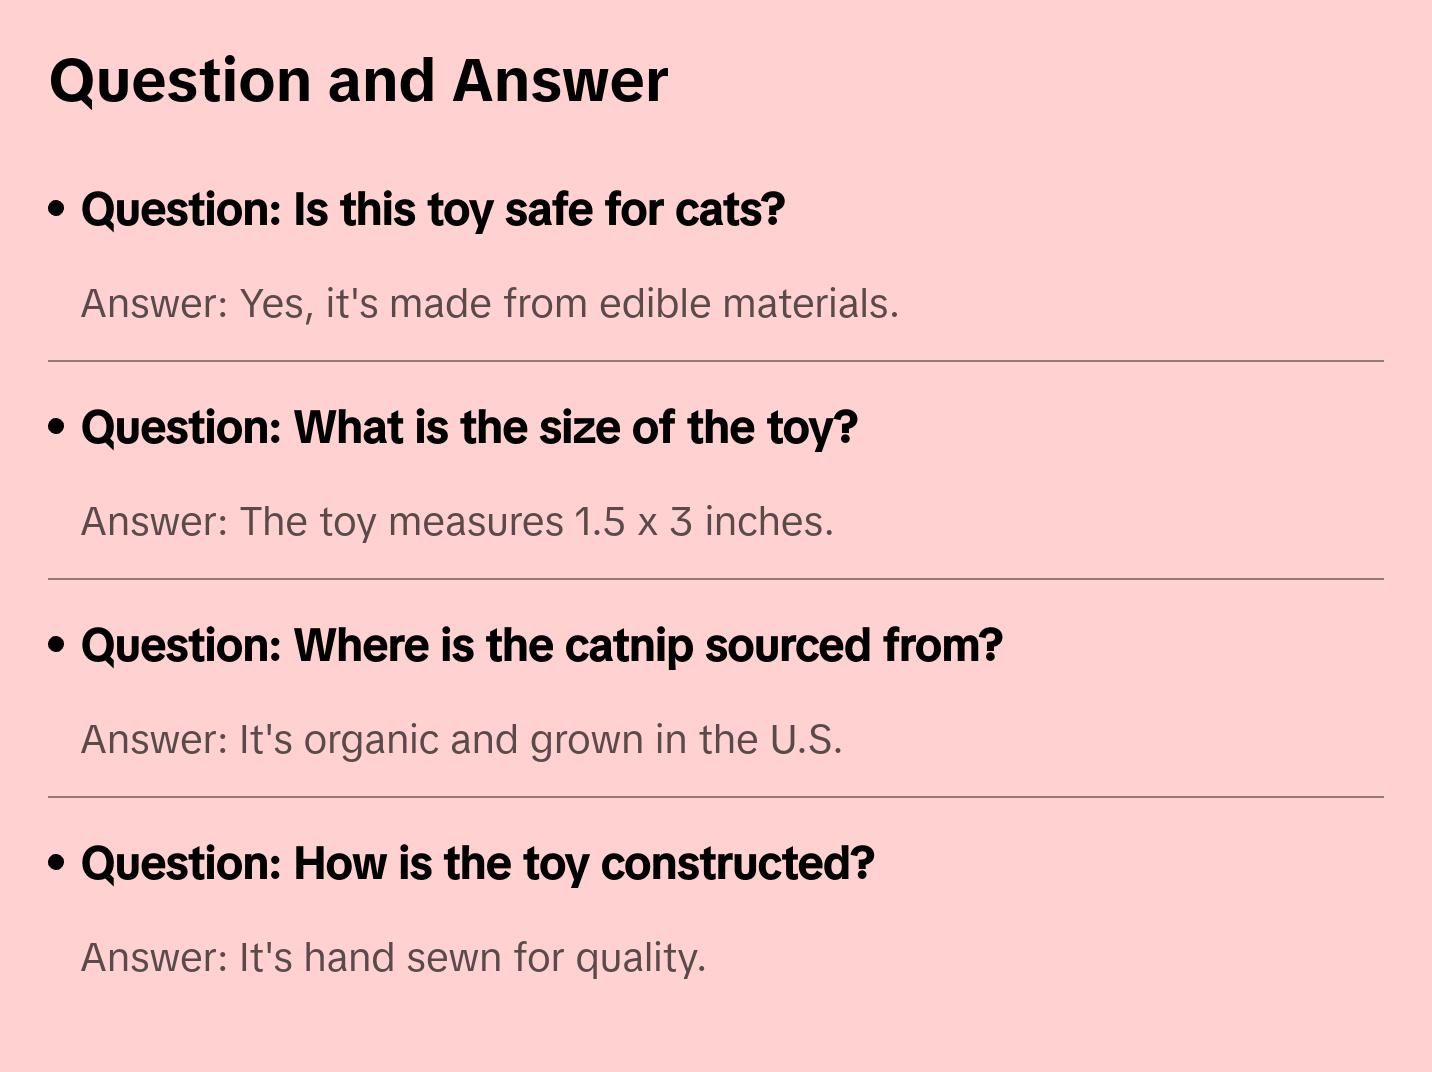
Task: Click the word 'Answer:' before 'Yes, it's made'
Action: click(155, 304)
